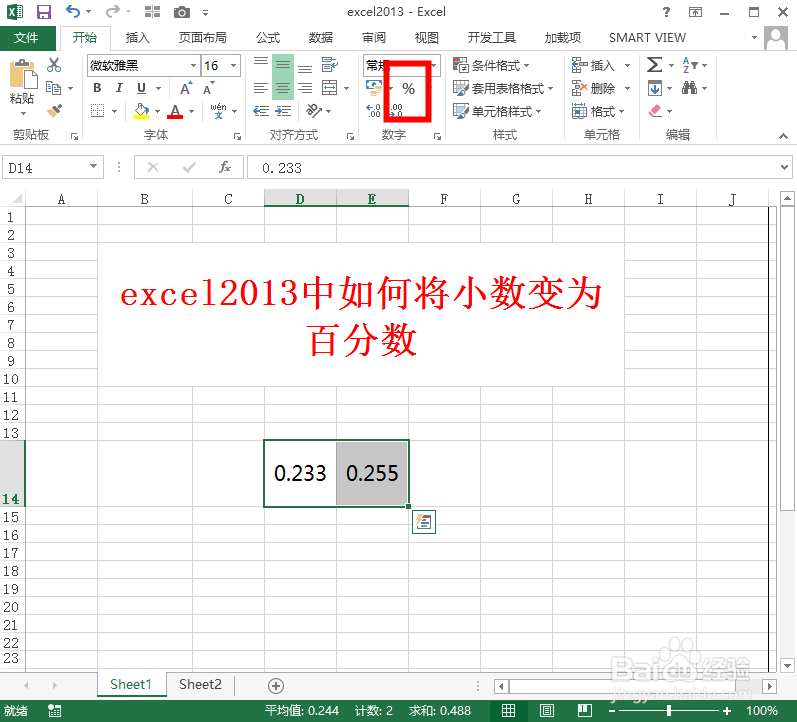Switch to Page Layout view in status bar
Image resolution: width=797 pixels, height=722 pixels.
coord(547,710)
